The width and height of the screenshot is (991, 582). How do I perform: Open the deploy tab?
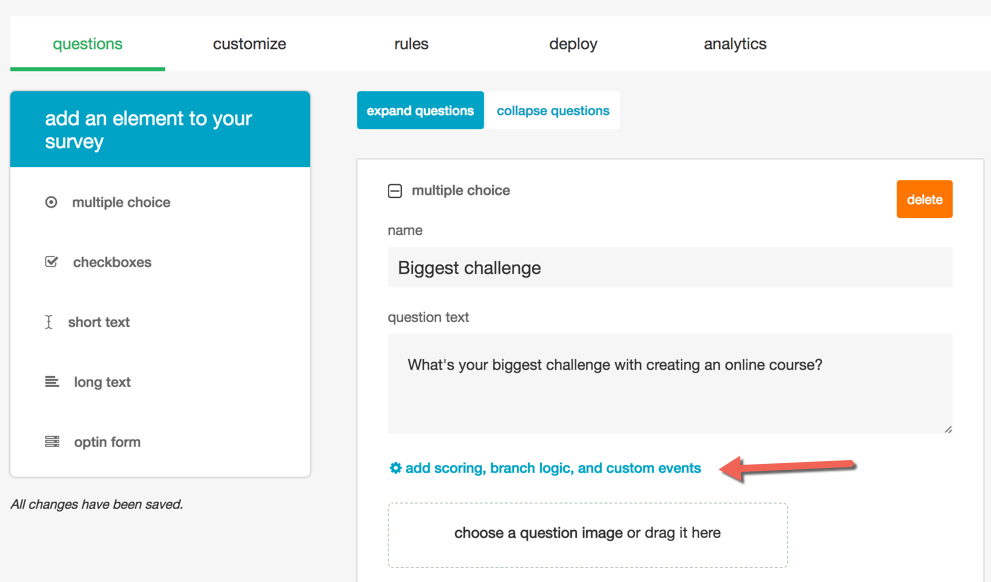pos(573,44)
